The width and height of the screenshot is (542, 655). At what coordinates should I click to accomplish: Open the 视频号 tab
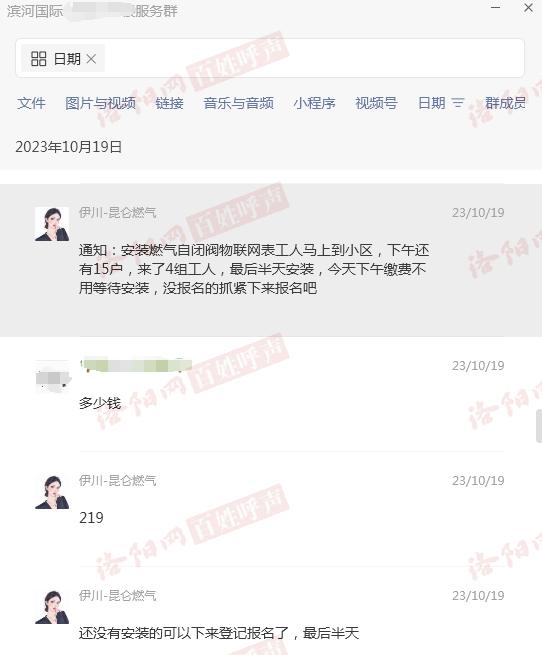coord(376,103)
